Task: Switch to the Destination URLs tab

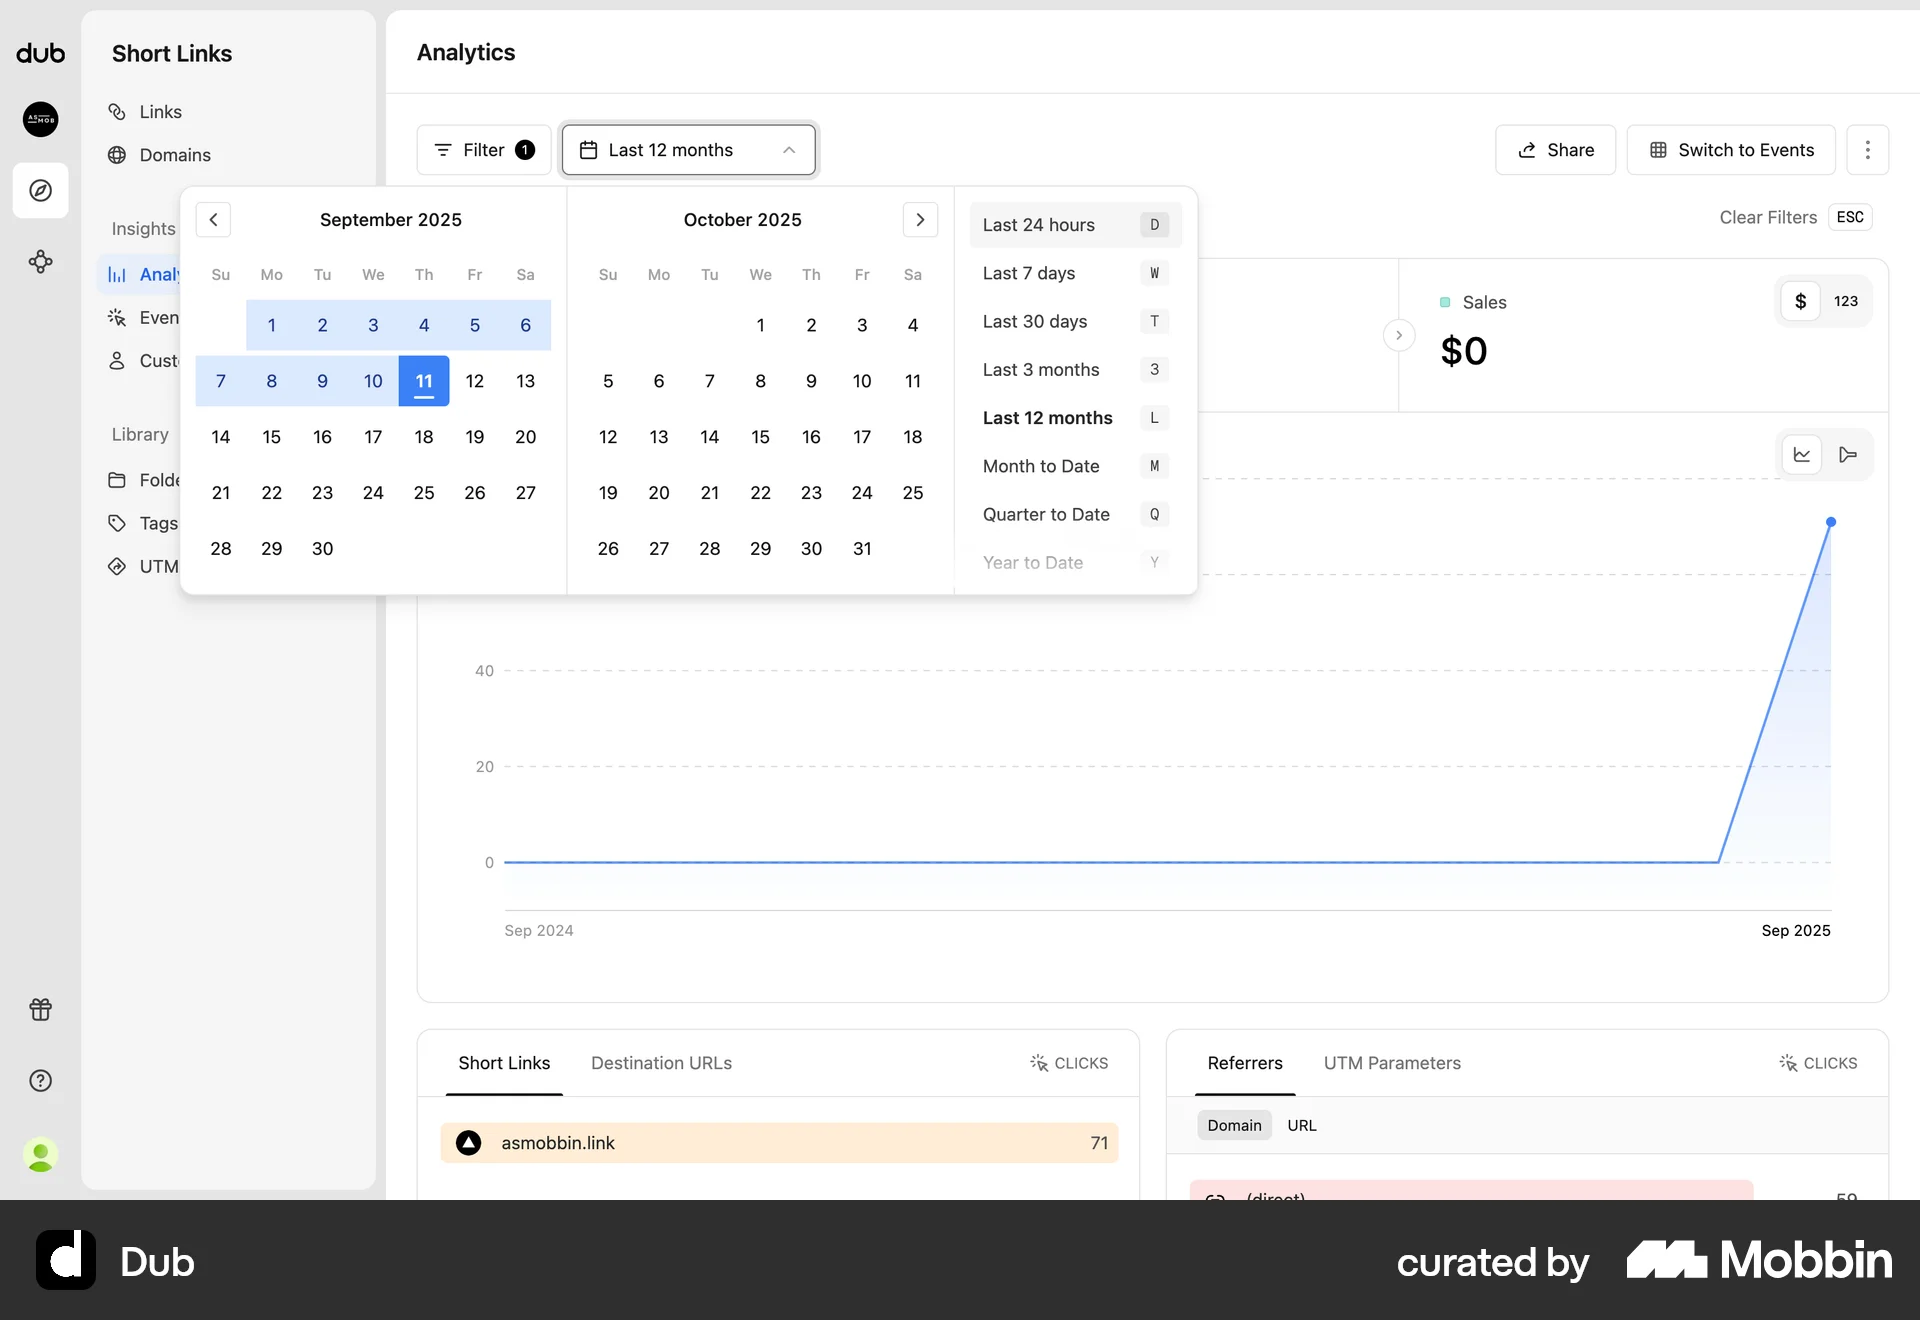Action: tap(661, 1063)
